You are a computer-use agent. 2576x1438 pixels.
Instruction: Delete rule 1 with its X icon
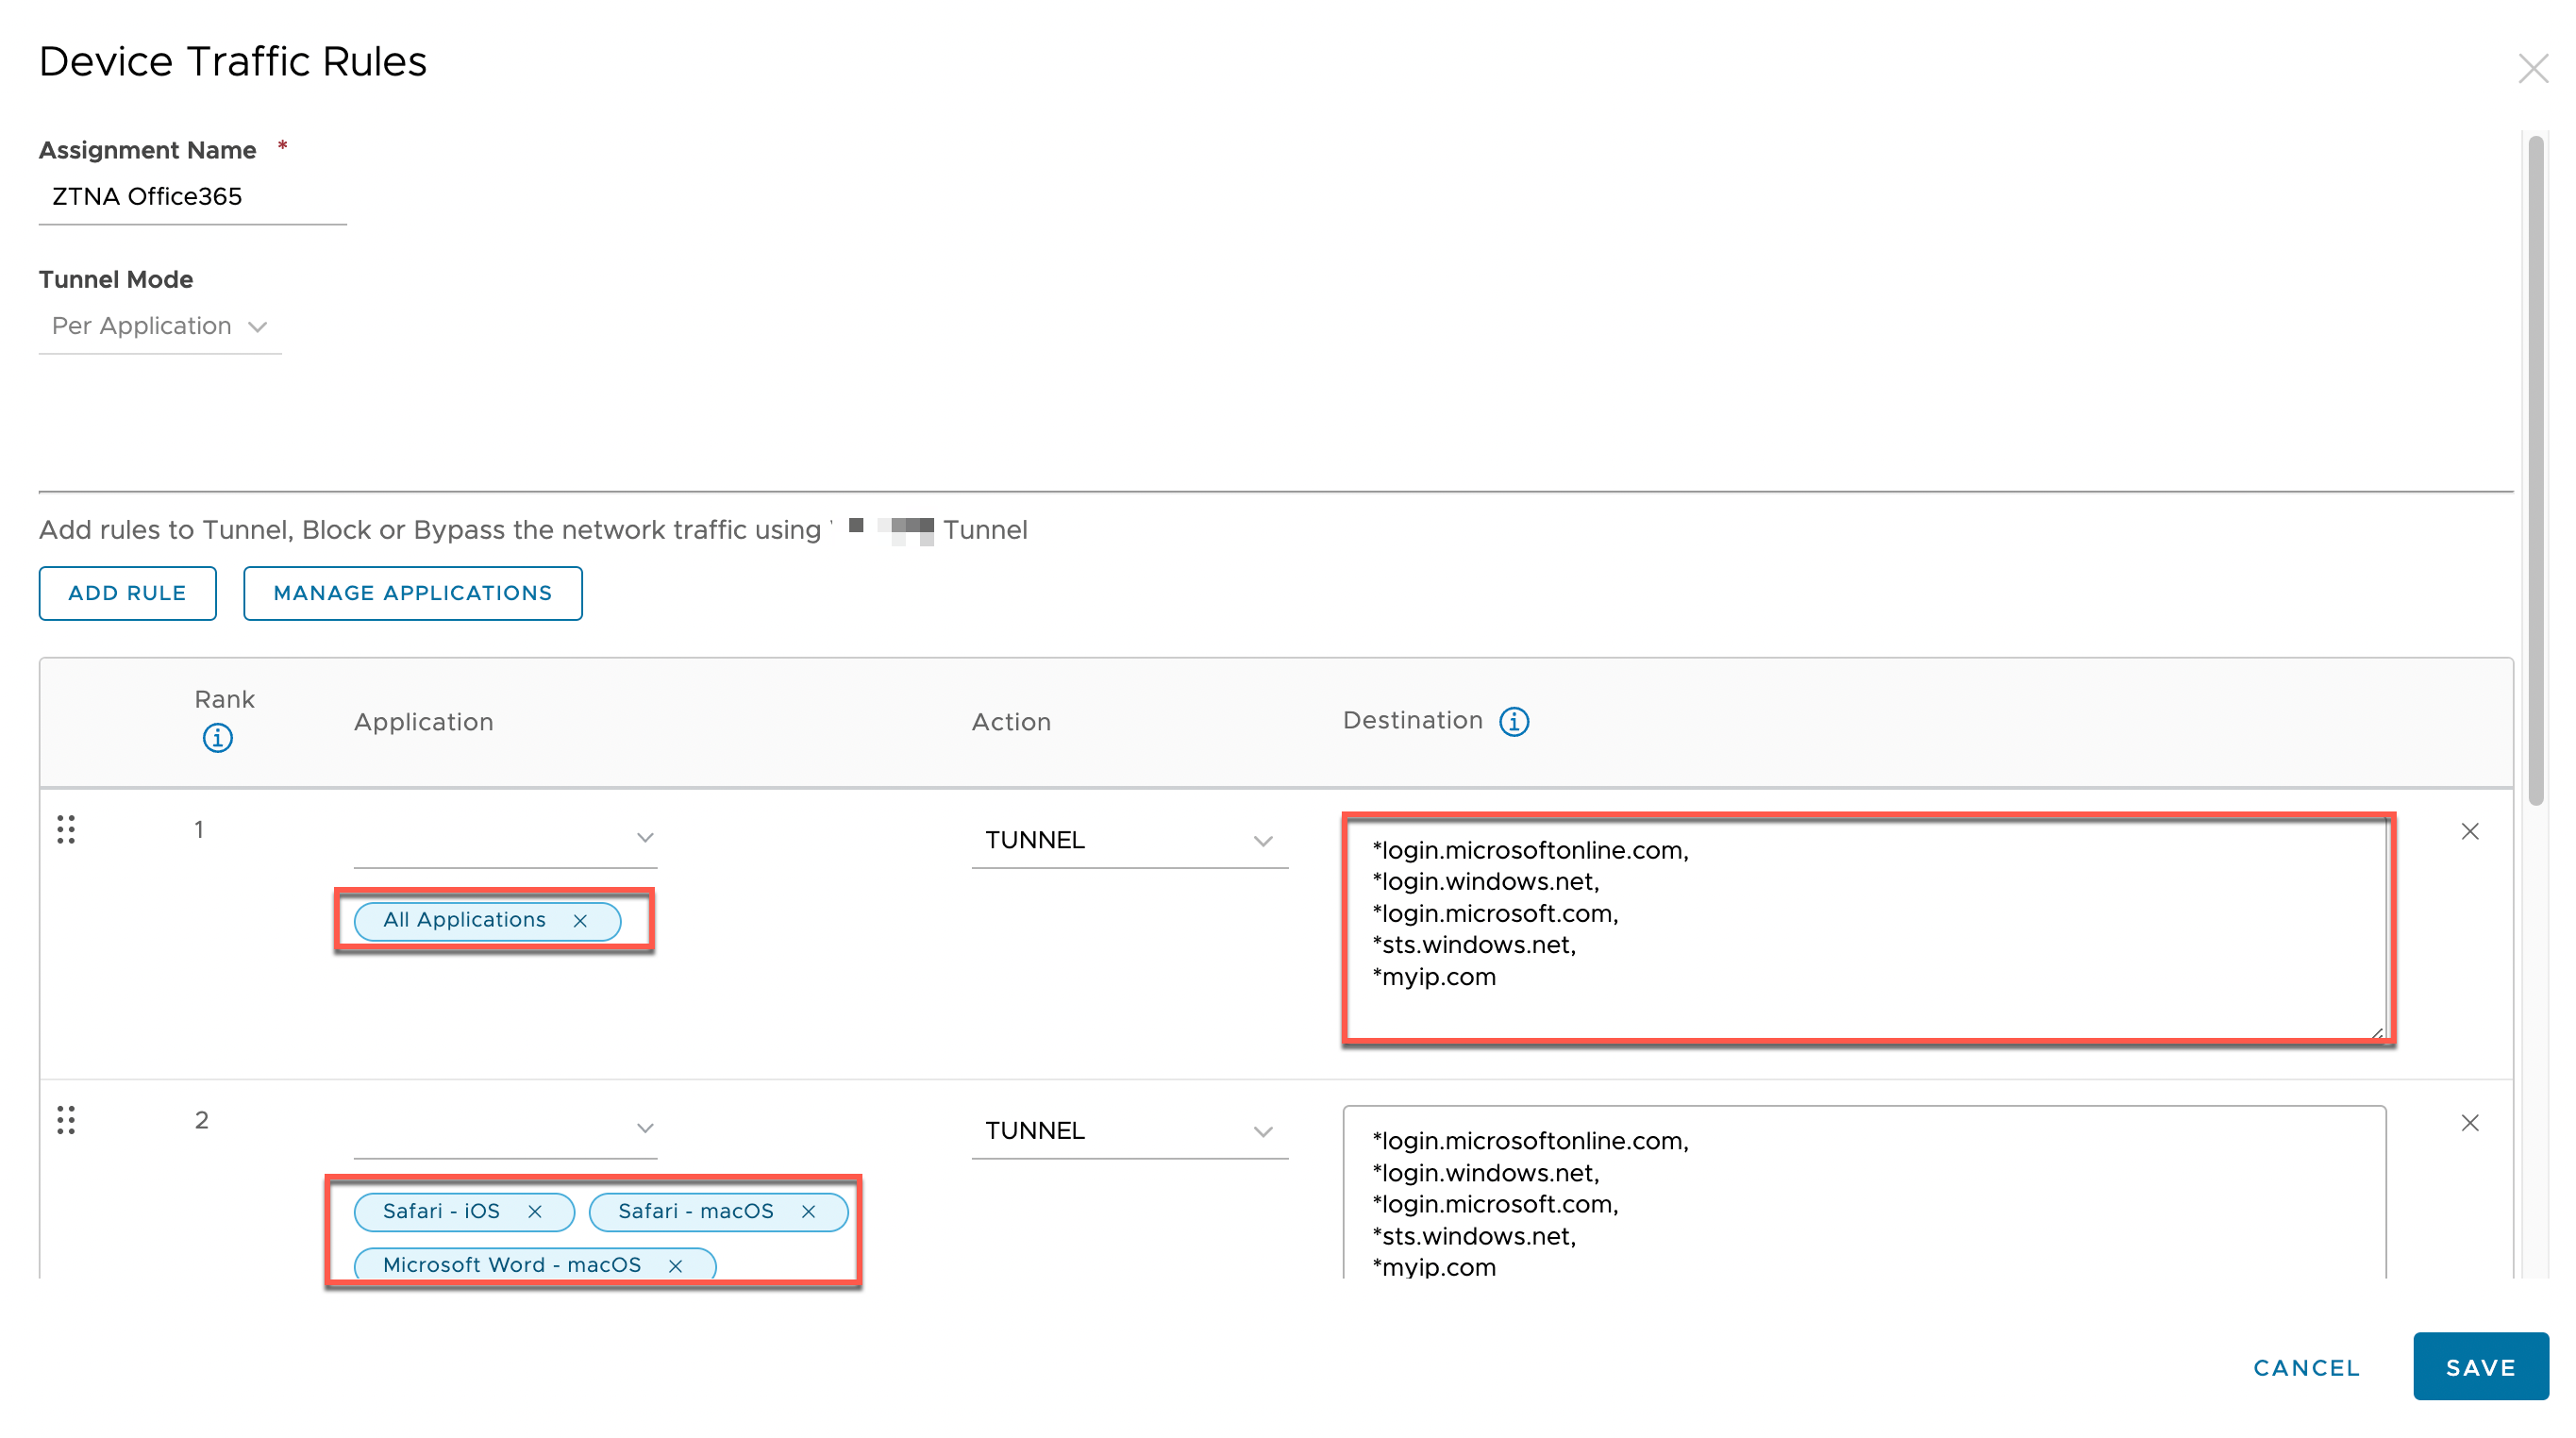pyautogui.click(x=2469, y=831)
